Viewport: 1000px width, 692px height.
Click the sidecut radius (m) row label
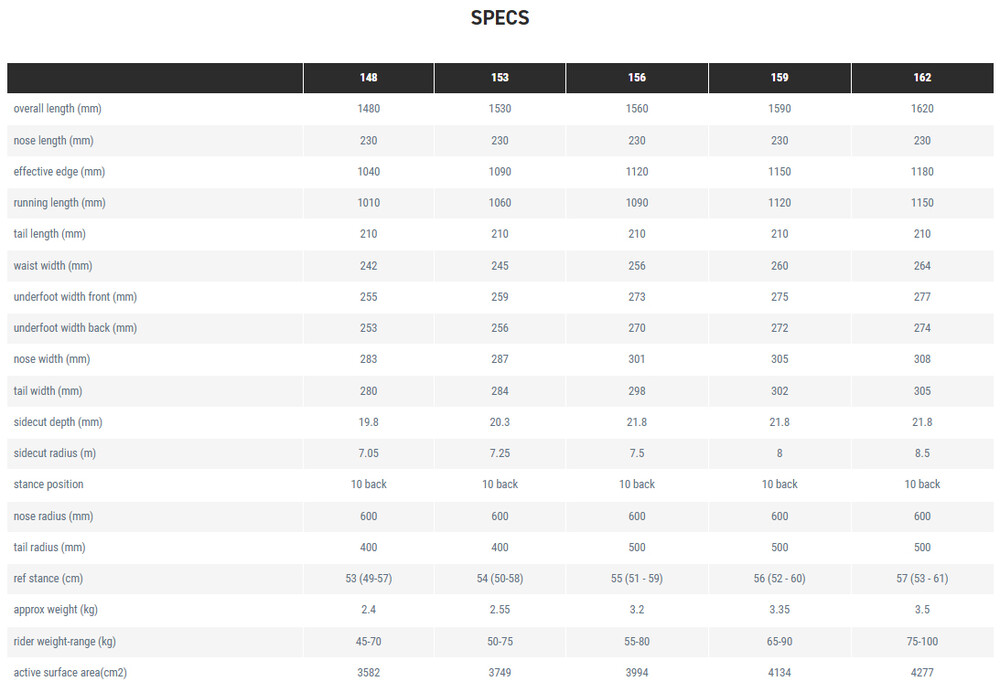point(55,454)
